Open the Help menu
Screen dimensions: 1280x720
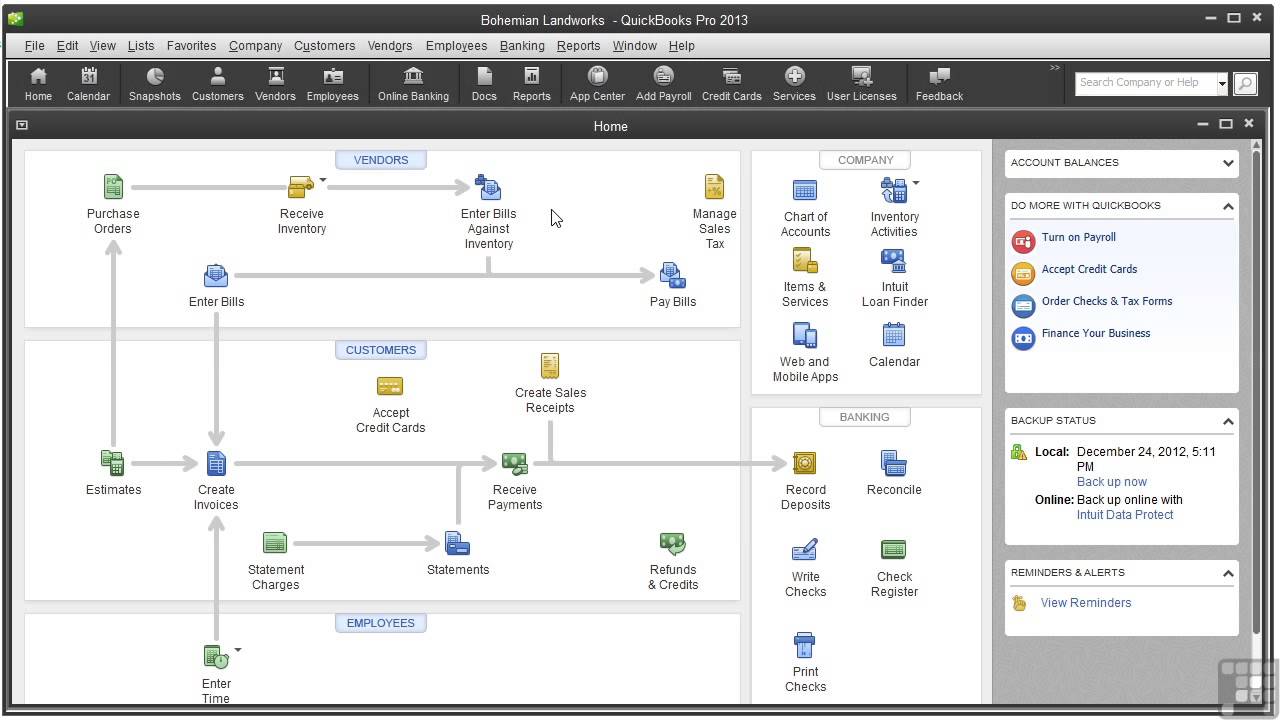(681, 46)
